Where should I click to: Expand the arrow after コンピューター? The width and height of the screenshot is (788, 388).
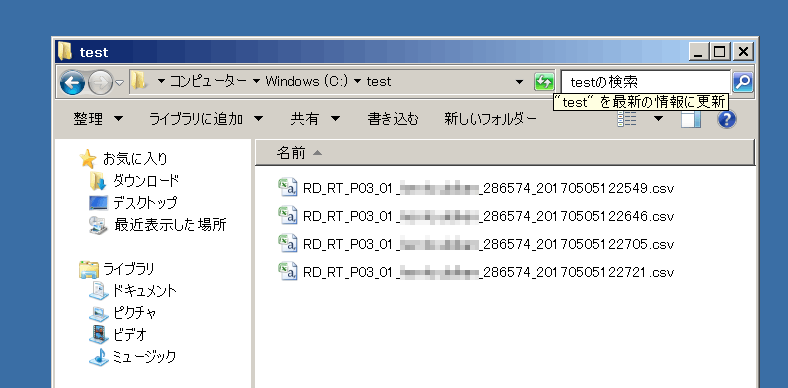pos(256,81)
